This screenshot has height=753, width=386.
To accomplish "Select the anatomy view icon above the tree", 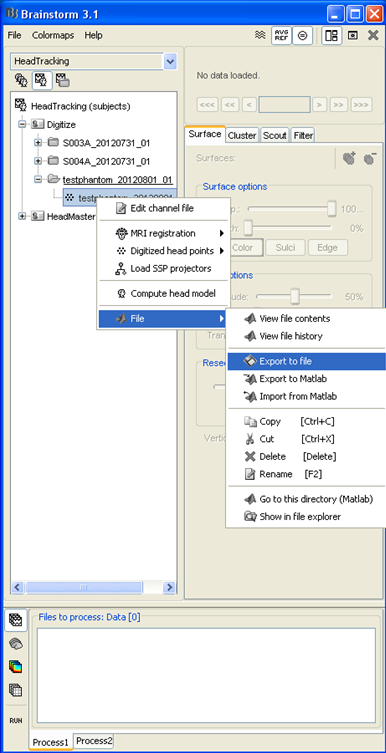I will coord(21,80).
